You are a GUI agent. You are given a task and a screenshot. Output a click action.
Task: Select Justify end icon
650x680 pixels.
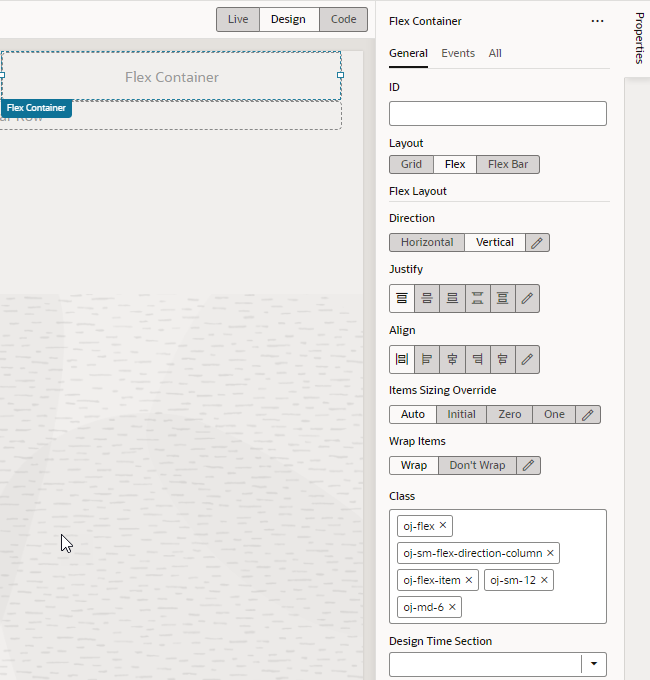point(452,298)
